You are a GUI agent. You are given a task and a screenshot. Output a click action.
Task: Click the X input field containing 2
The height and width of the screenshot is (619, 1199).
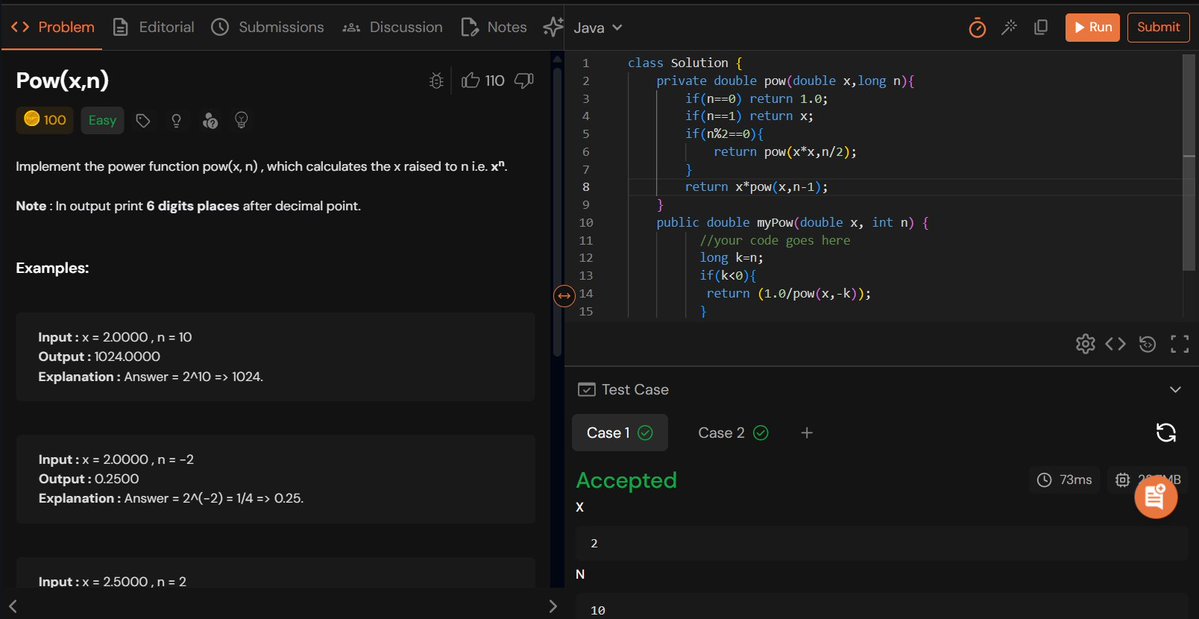tap(882, 543)
